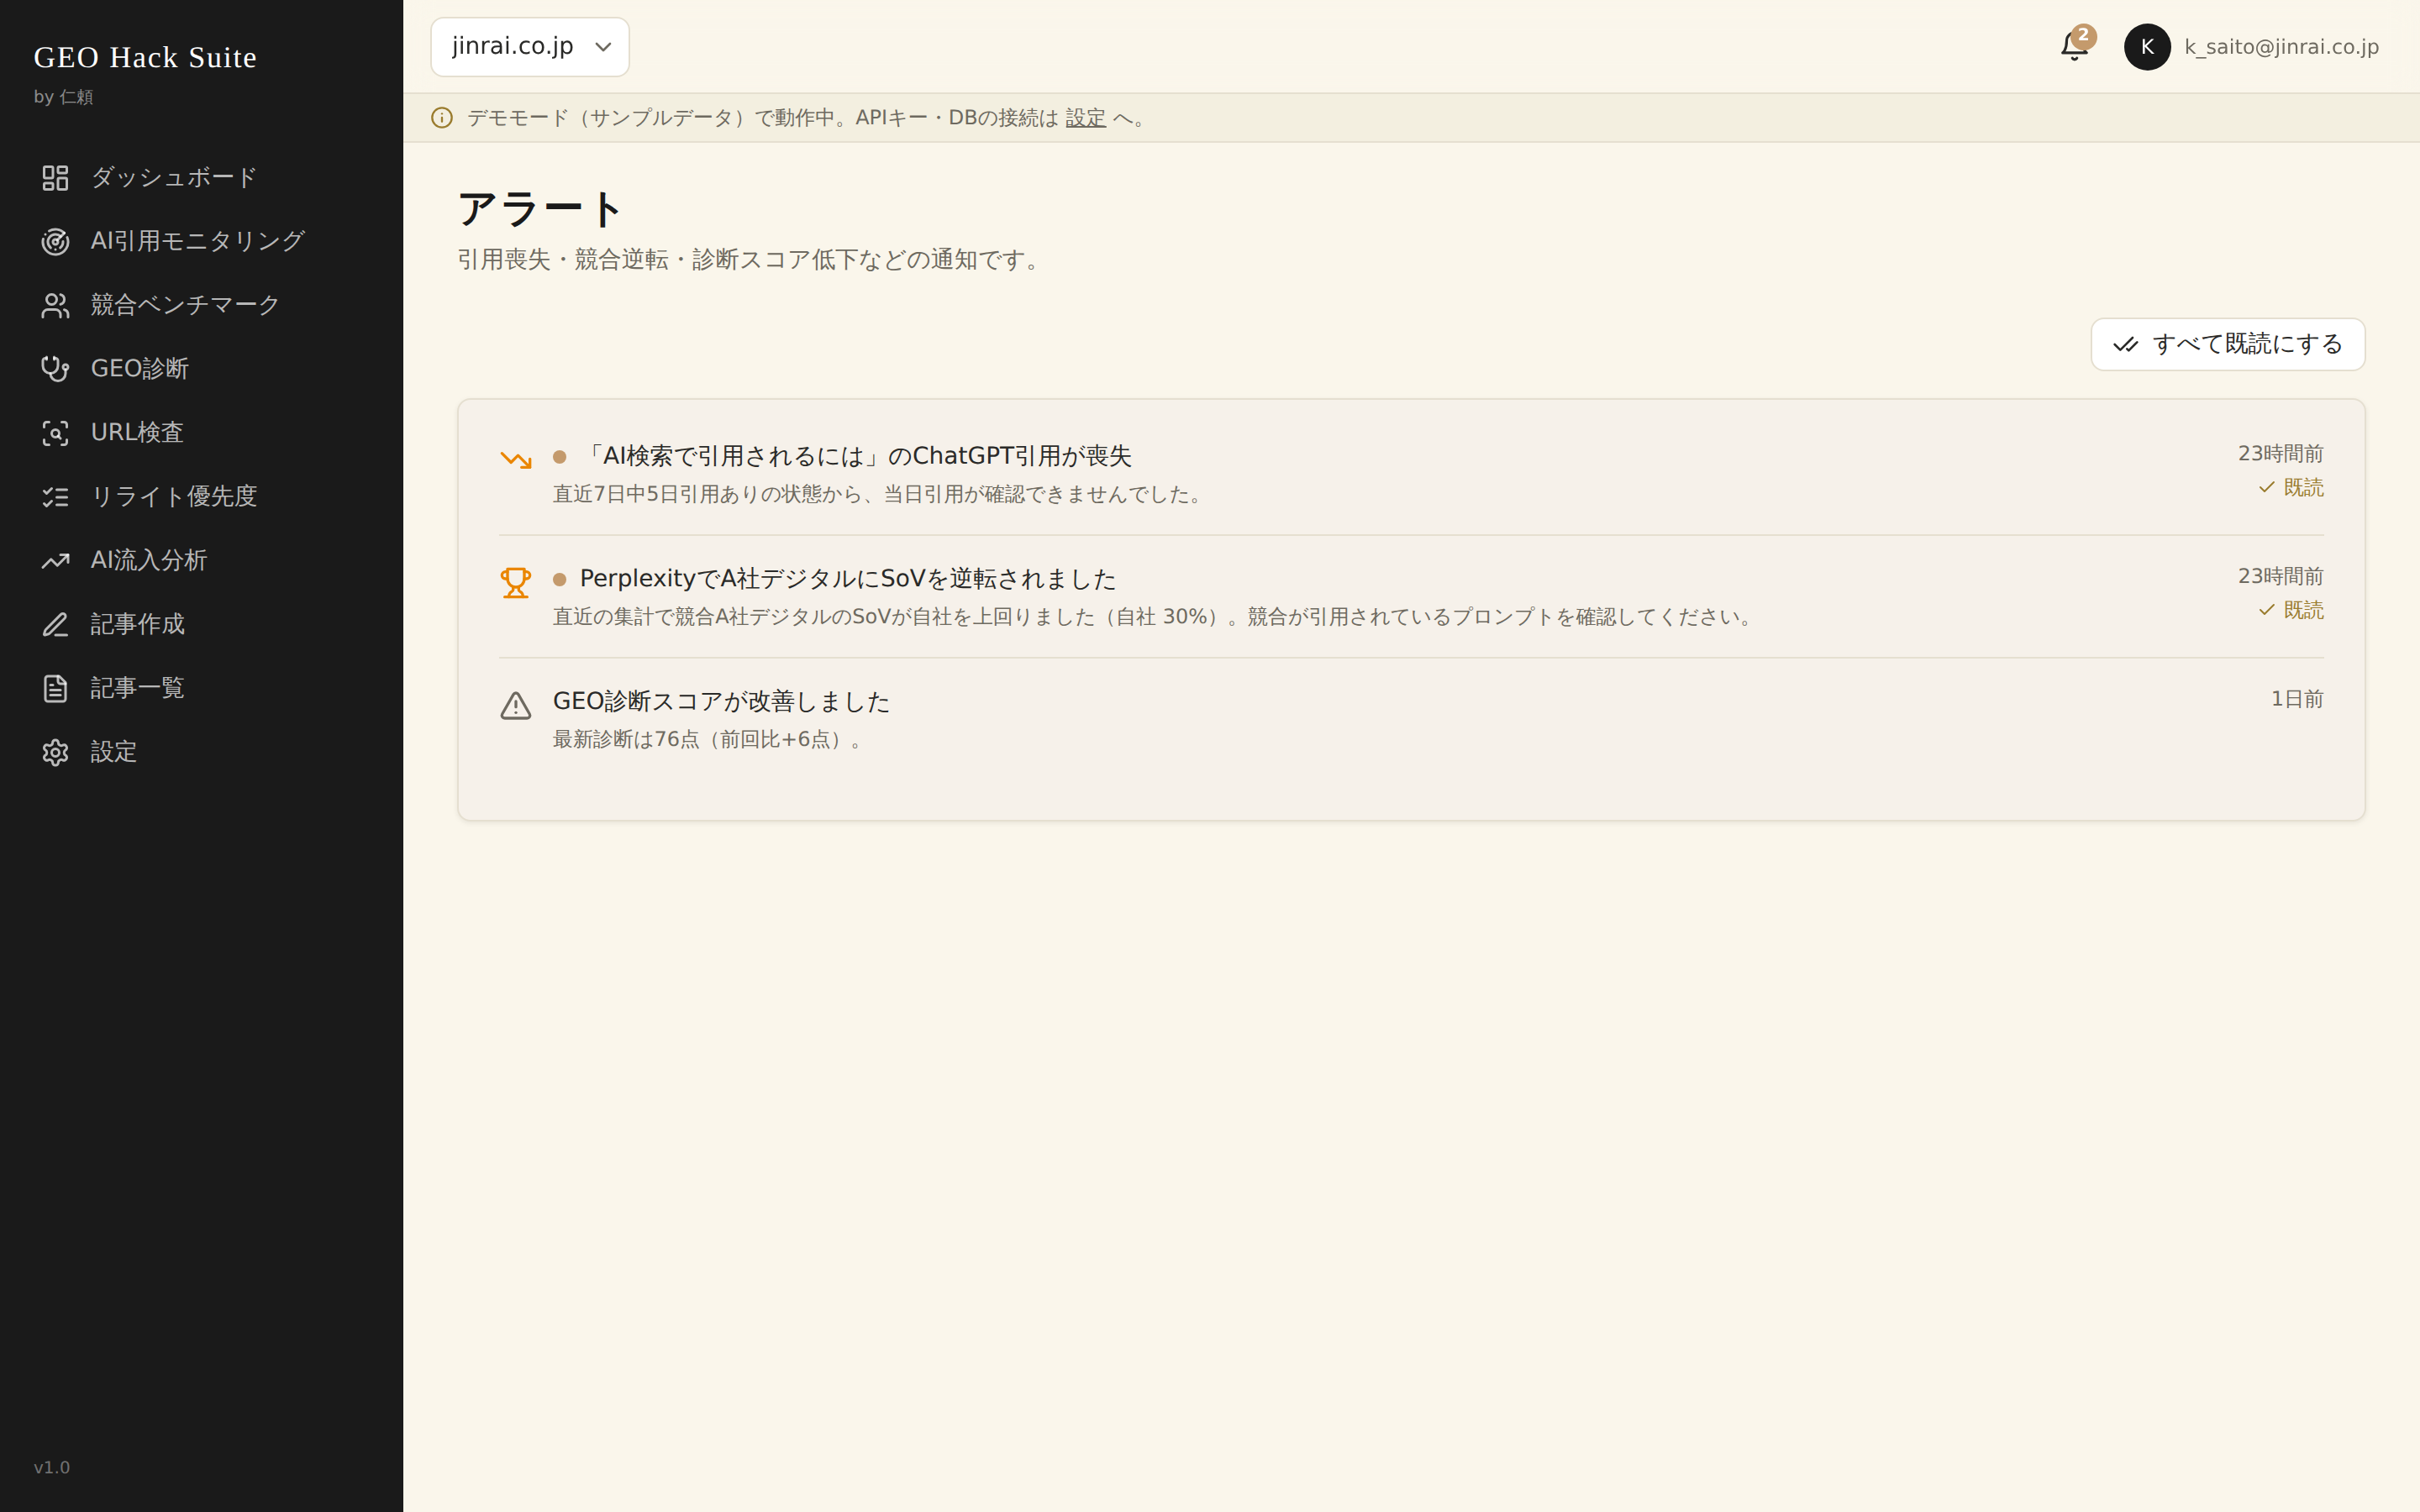Click the AI流入分析 trending-up icon
The height and width of the screenshot is (1512, 2420).
(55, 561)
